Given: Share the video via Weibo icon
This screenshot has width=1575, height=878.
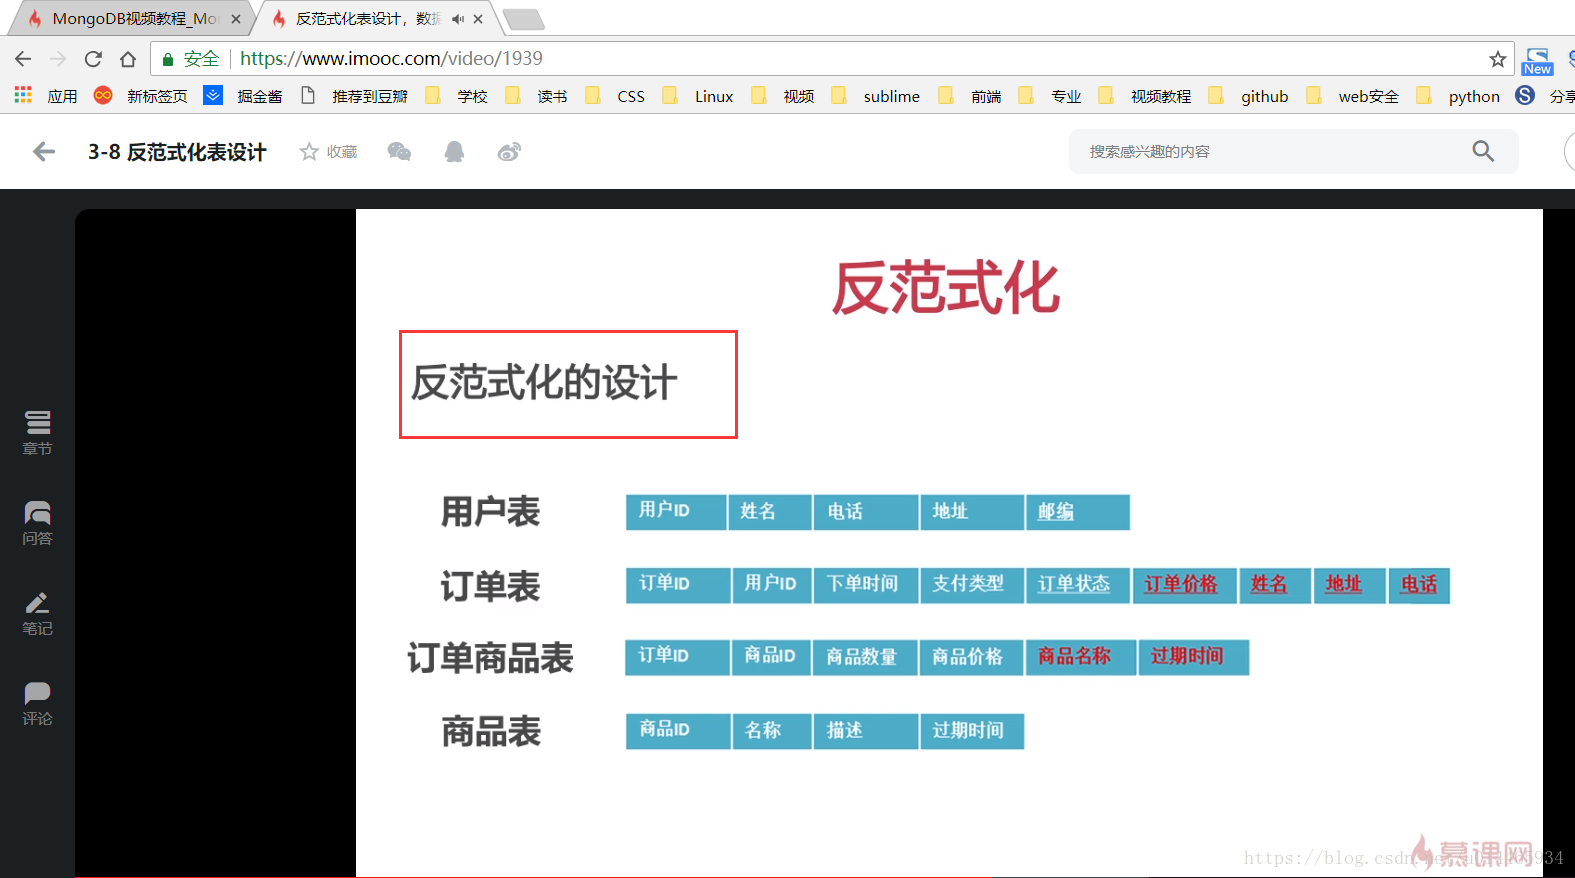Looking at the screenshot, I should click(509, 152).
